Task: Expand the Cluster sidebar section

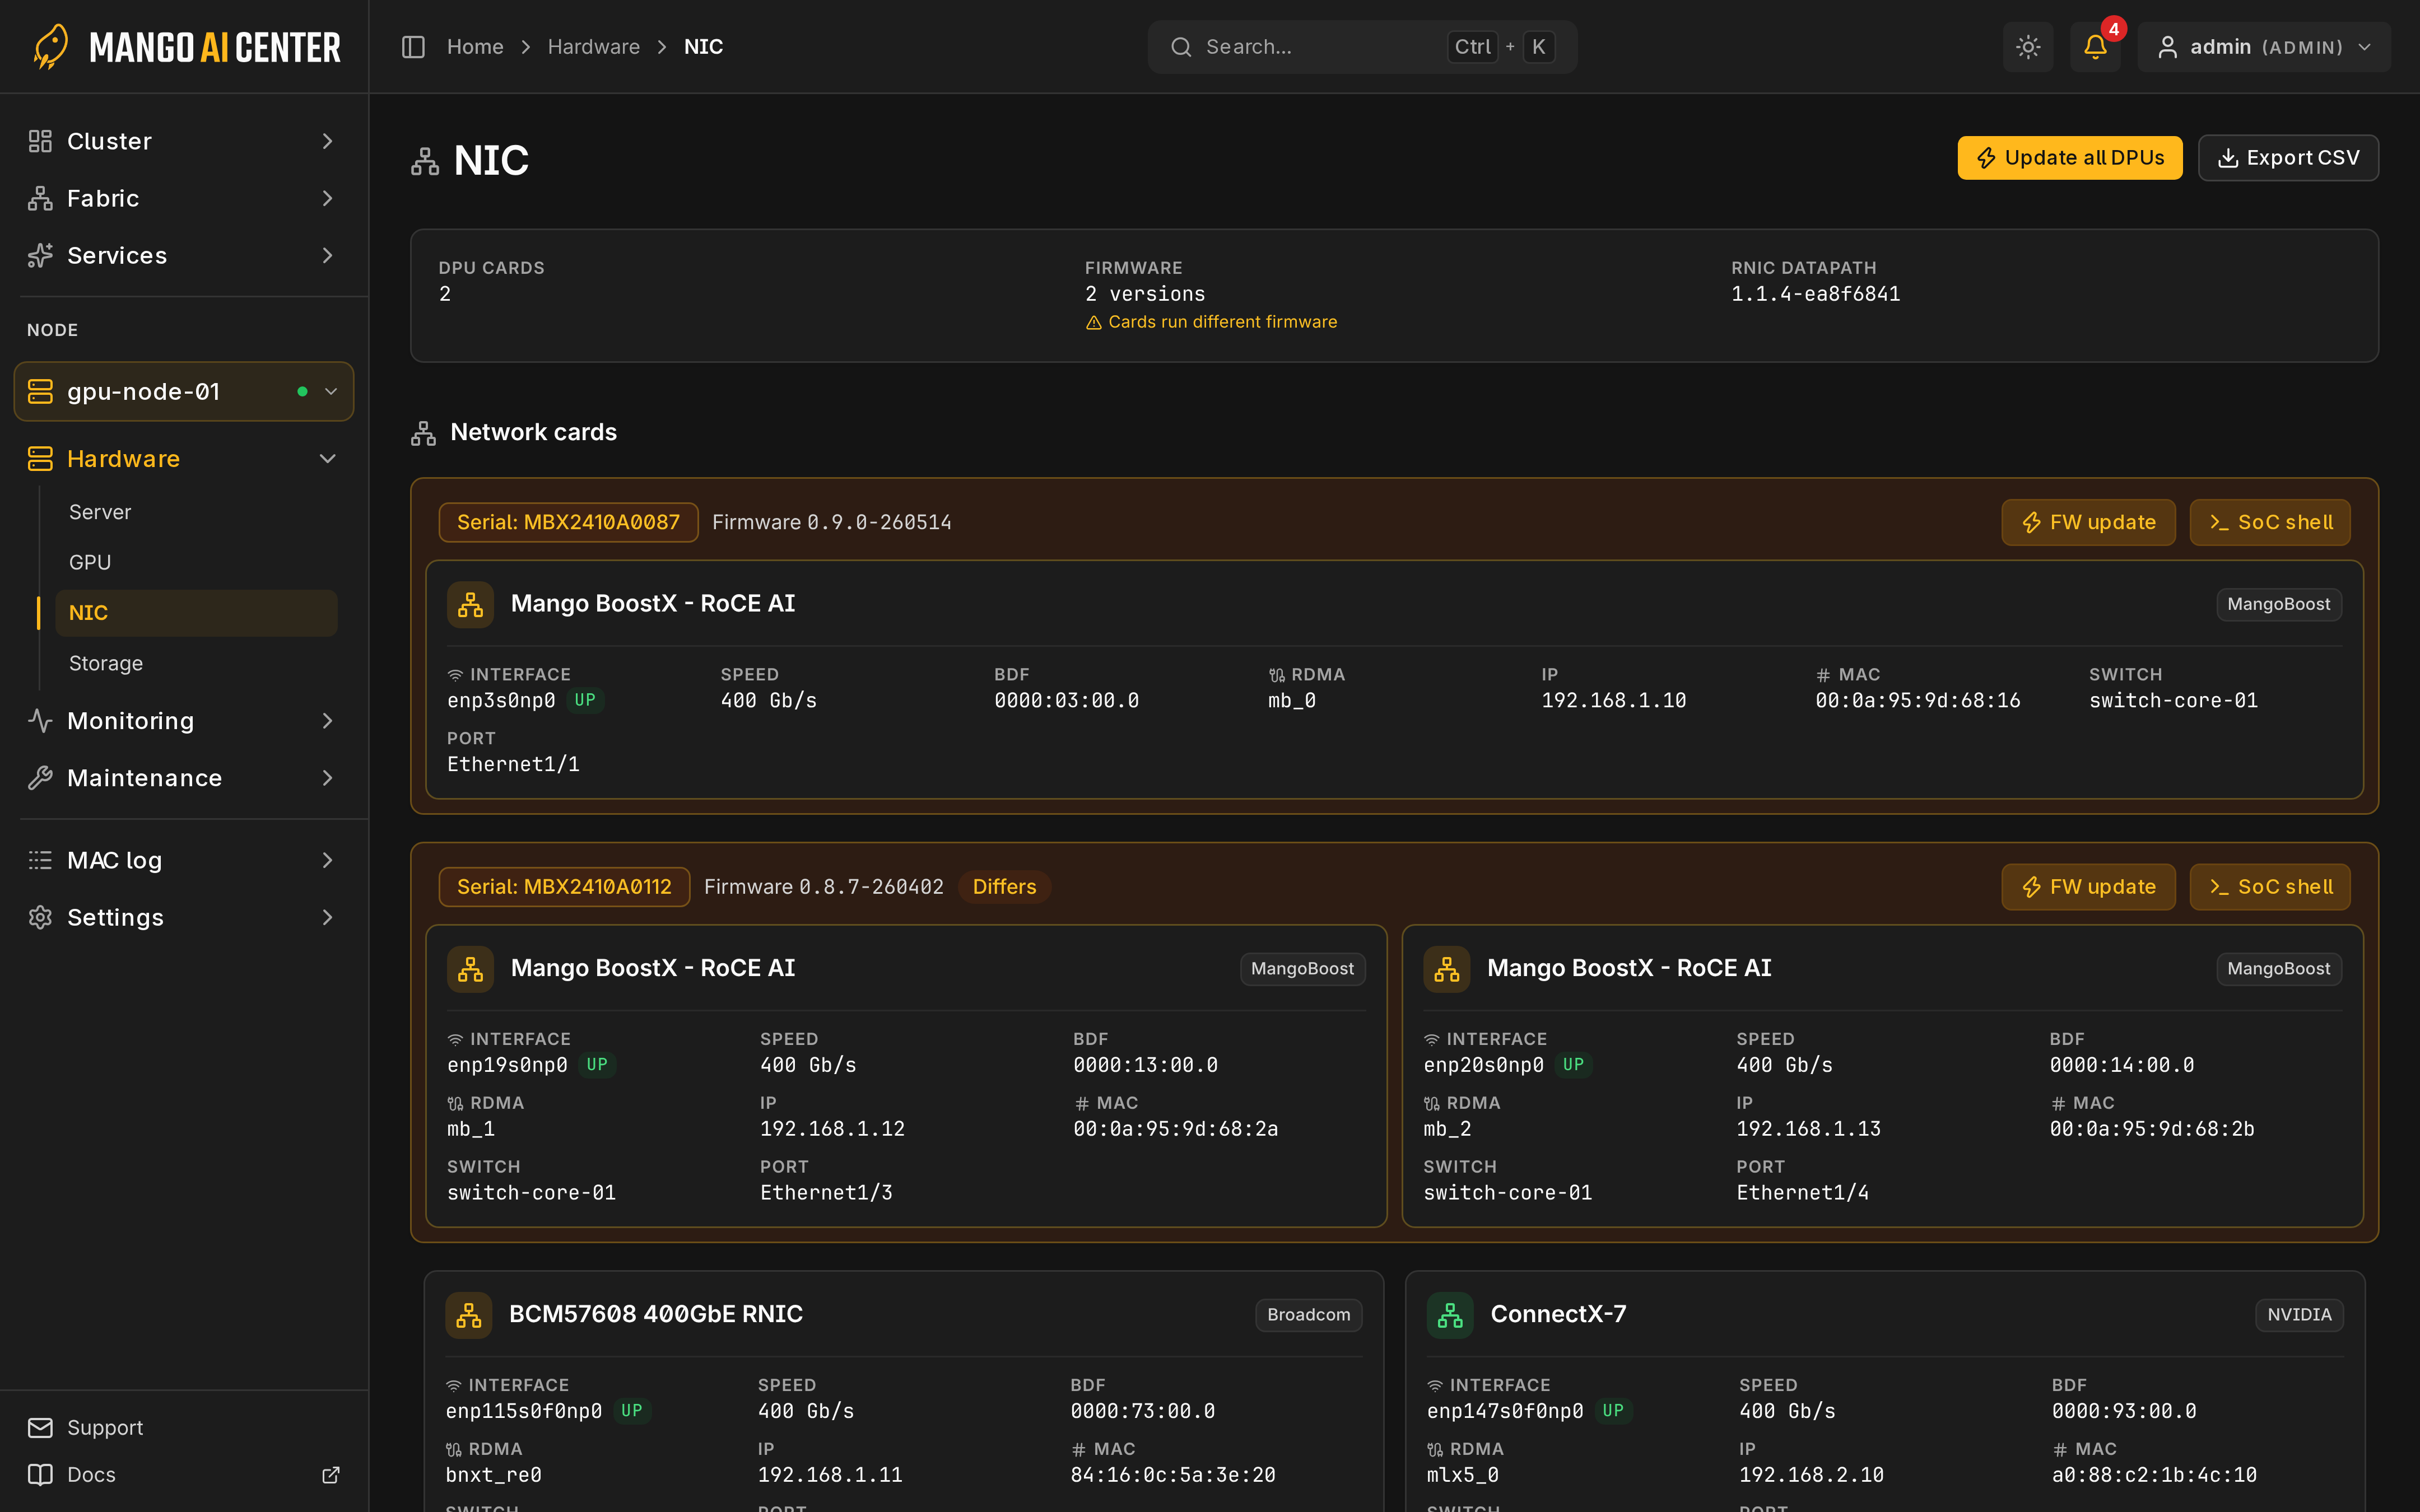Action: pyautogui.click(x=184, y=141)
